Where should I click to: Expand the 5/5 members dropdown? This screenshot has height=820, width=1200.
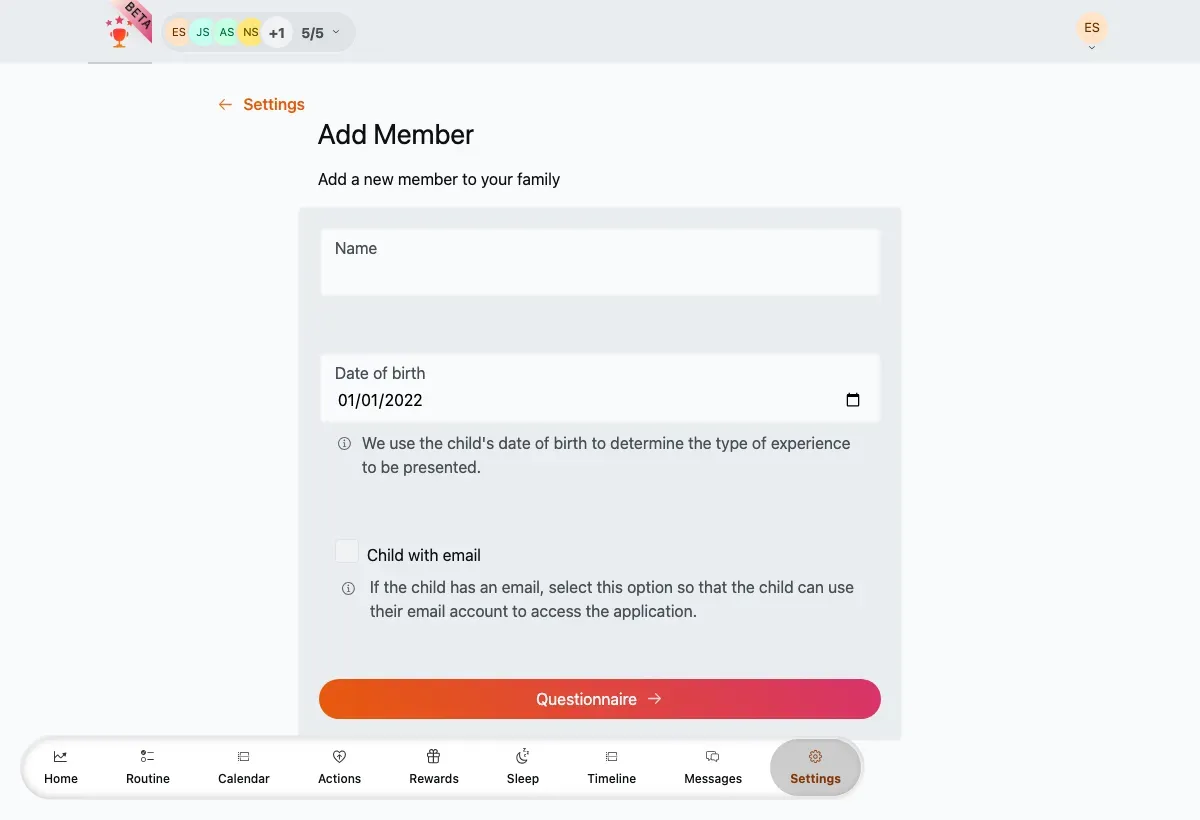321,33
